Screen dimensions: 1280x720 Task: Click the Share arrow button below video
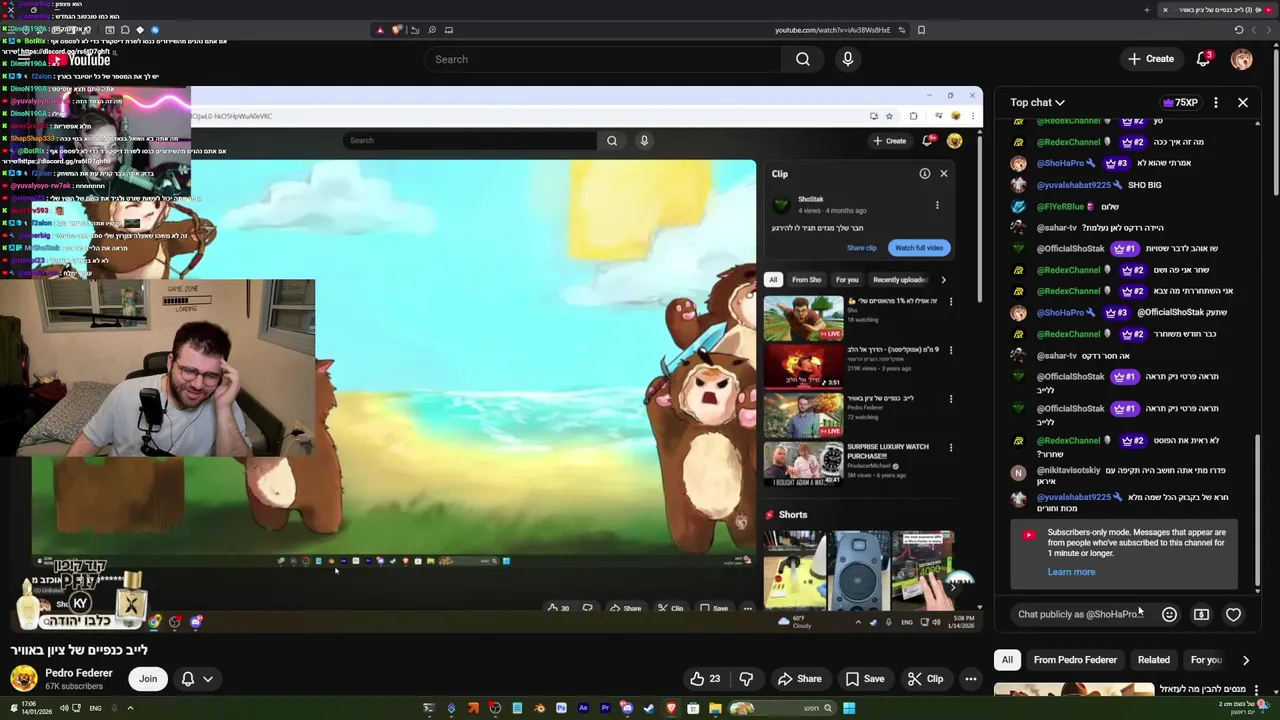pos(800,679)
